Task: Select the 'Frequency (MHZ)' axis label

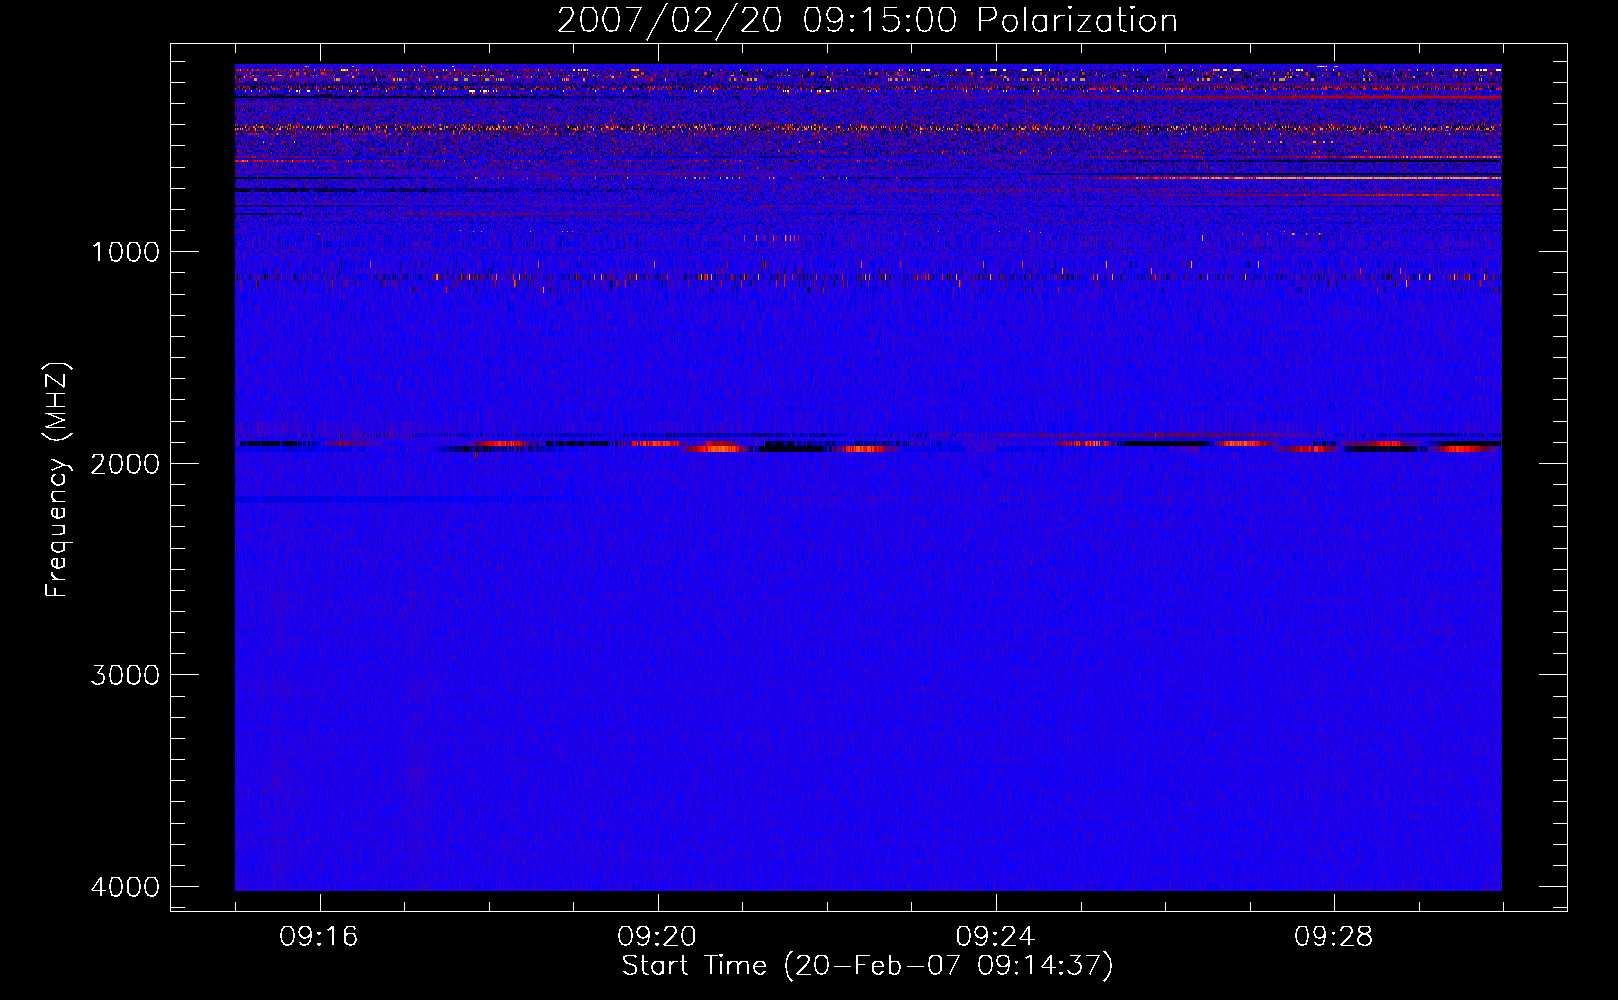Action: click(x=57, y=480)
